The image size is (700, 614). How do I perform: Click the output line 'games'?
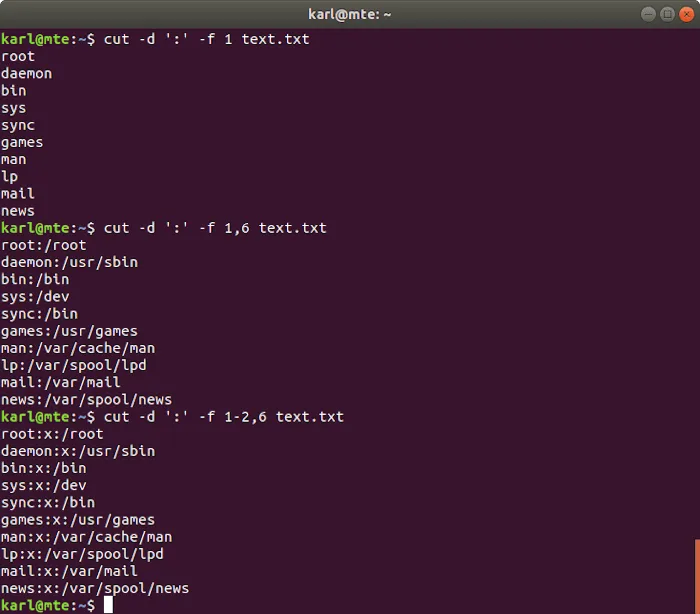click(x=22, y=142)
